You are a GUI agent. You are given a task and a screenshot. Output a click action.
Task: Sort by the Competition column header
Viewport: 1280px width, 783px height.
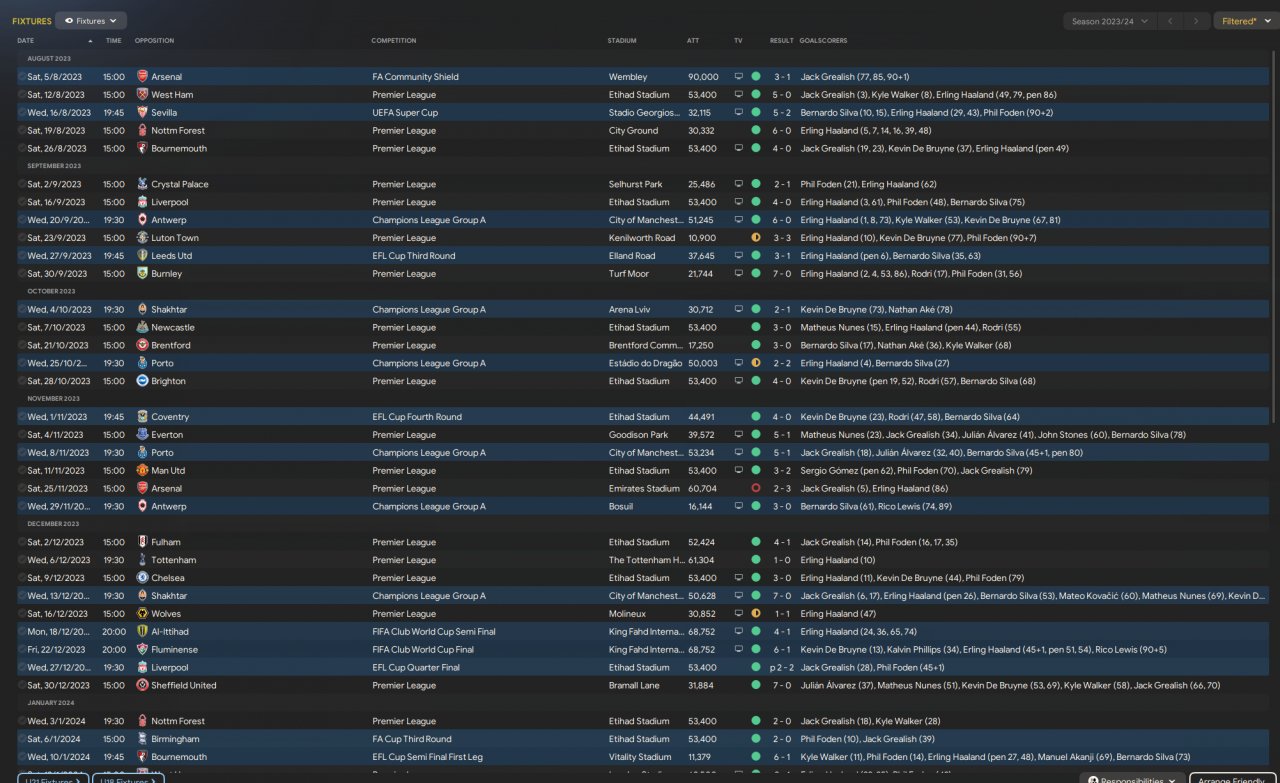coord(393,41)
